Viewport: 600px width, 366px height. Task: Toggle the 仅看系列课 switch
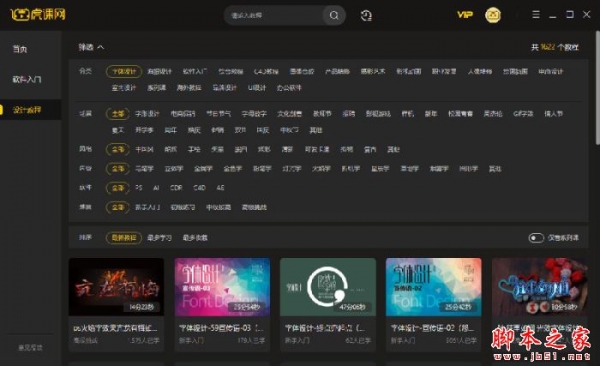tap(536, 238)
